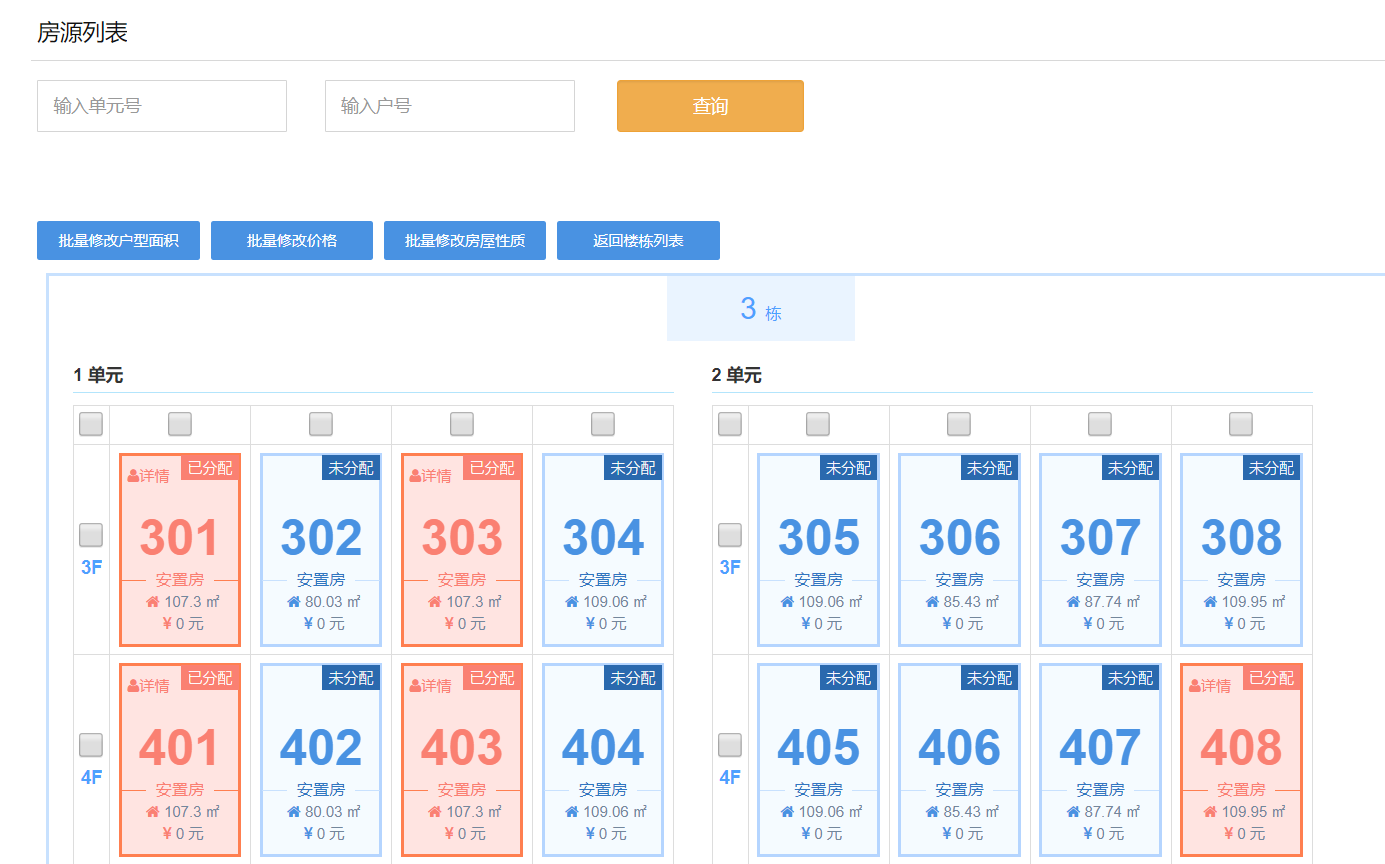Open details icon on room 408
Viewport: 1385px width, 864px height.
pos(1195,686)
